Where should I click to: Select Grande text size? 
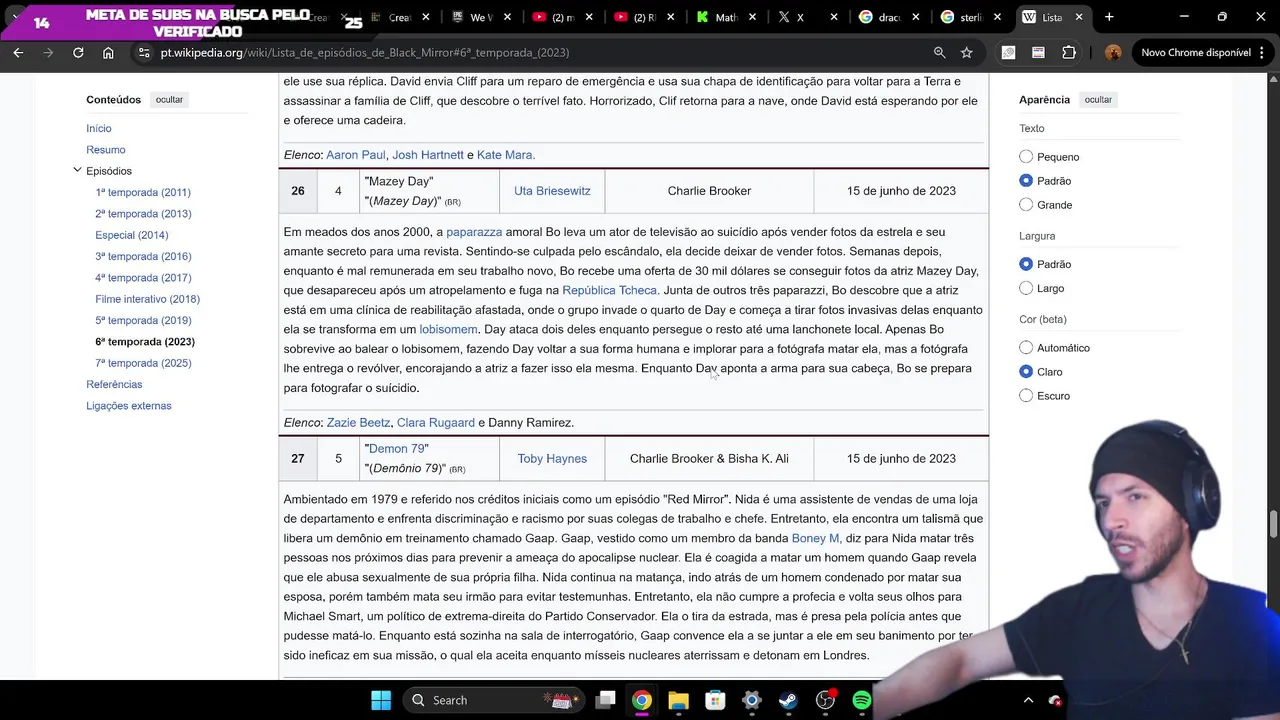tap(1026, 205)
